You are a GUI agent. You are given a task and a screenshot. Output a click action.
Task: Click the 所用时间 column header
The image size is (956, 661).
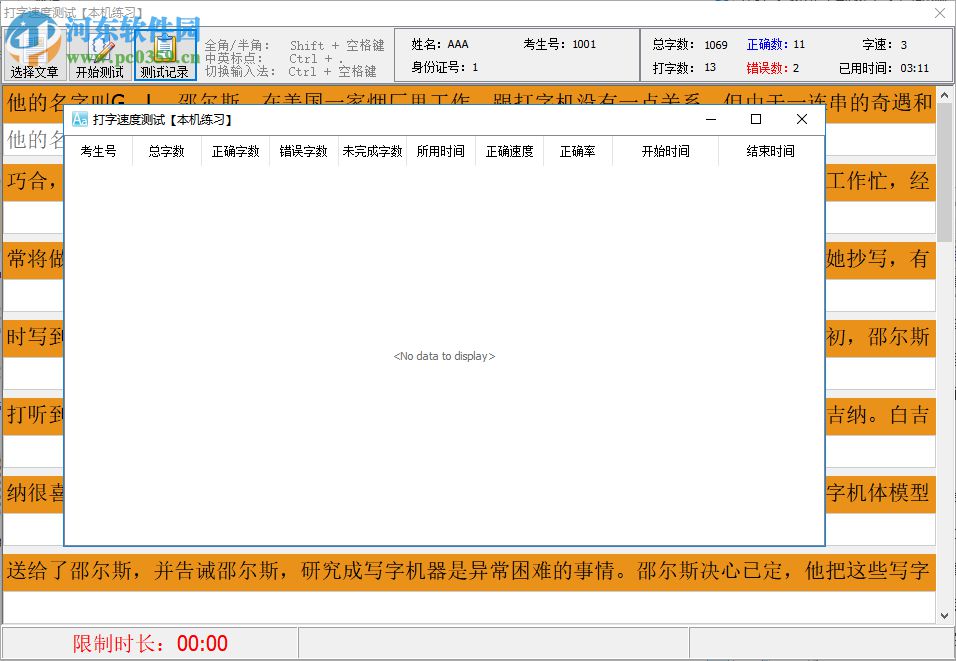[440, 152]
